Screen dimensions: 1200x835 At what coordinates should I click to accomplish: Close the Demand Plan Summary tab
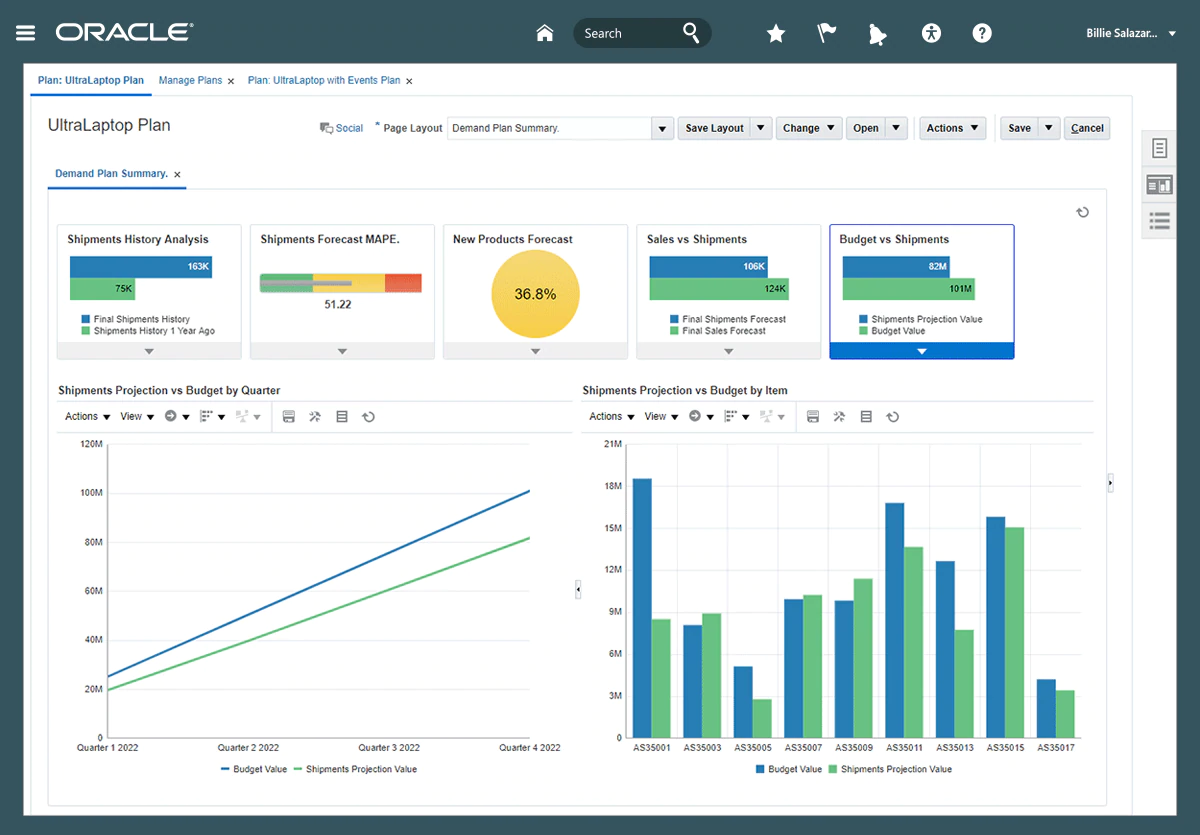[177, 174]
